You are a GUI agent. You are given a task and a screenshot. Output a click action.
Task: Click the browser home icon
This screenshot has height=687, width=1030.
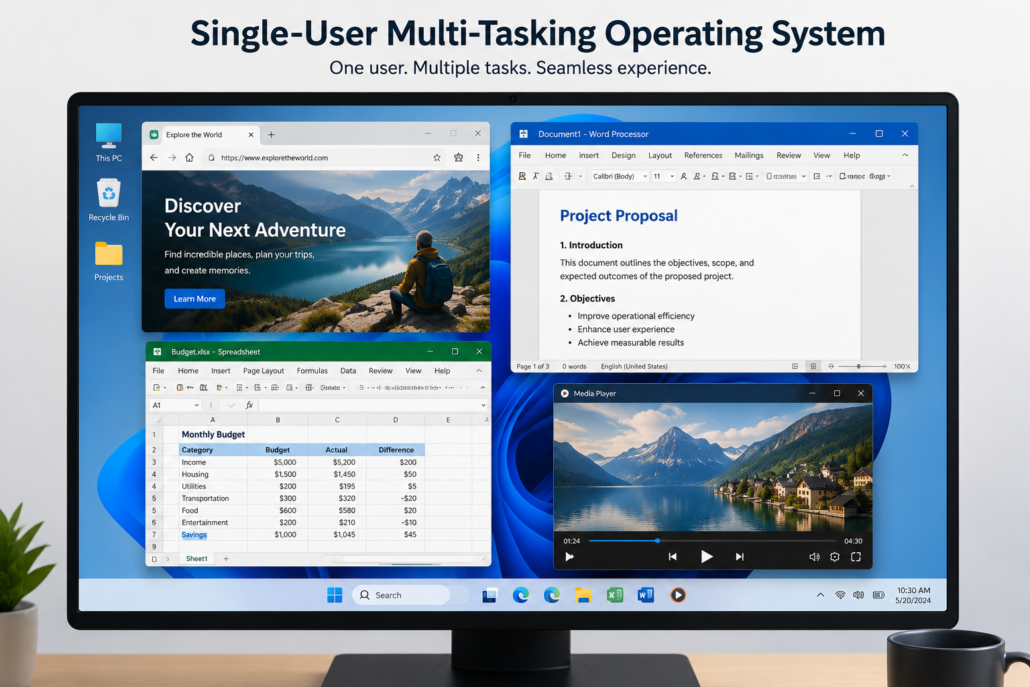189,158
